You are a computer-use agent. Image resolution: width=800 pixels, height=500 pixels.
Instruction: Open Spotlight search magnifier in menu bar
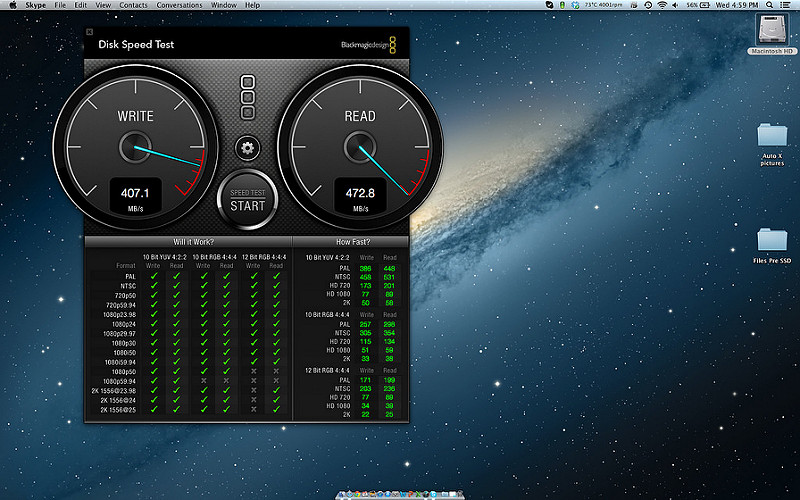click(x=771, y=5)
